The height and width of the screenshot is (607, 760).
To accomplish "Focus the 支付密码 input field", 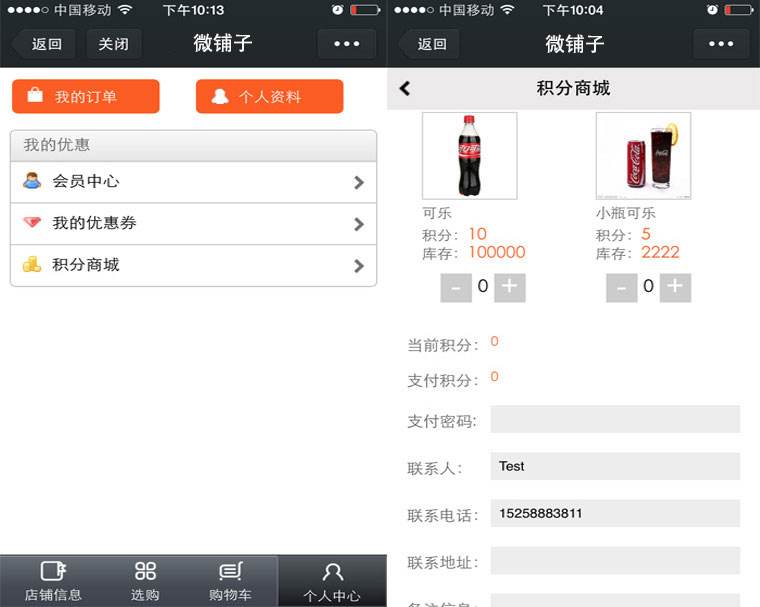I will coord(614,419).
